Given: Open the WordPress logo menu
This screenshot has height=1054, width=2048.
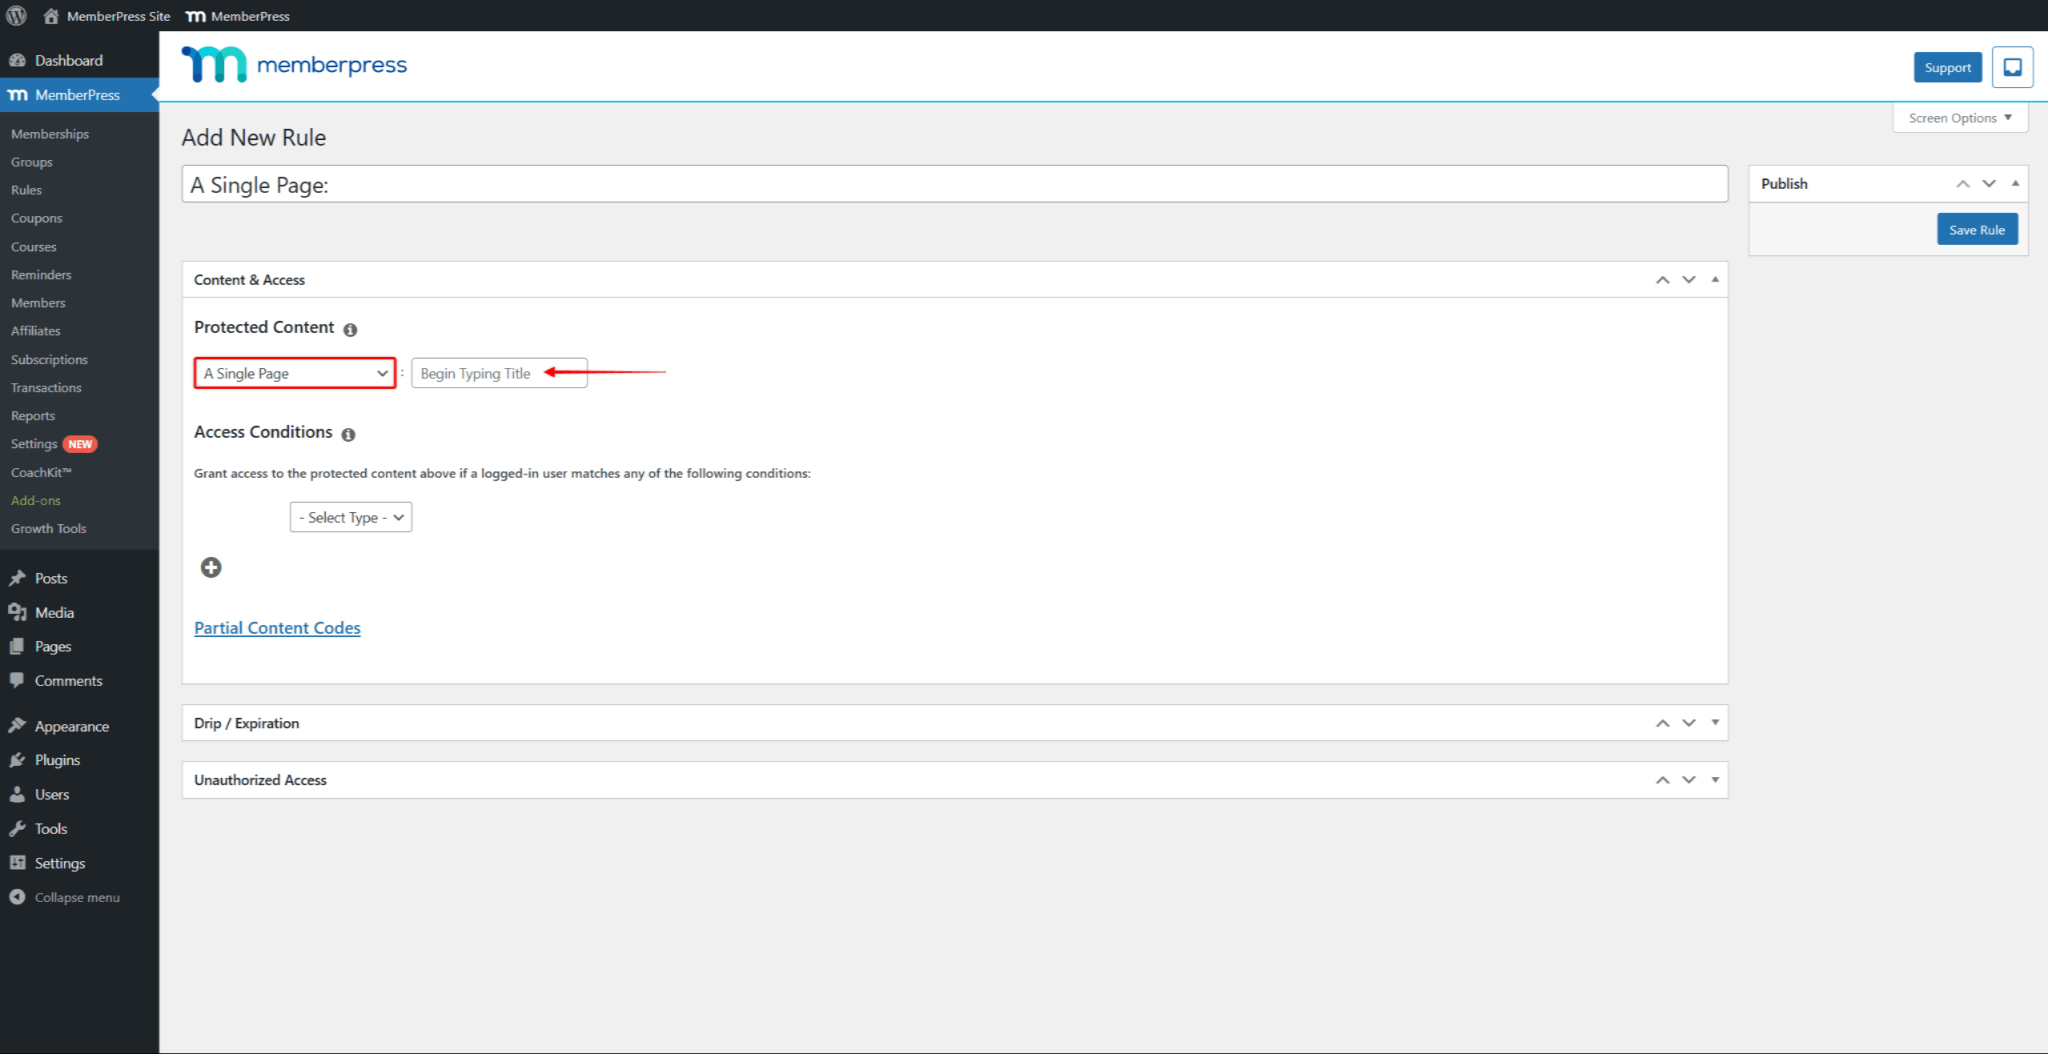Looking at the screenshot, I should (16, 16).
